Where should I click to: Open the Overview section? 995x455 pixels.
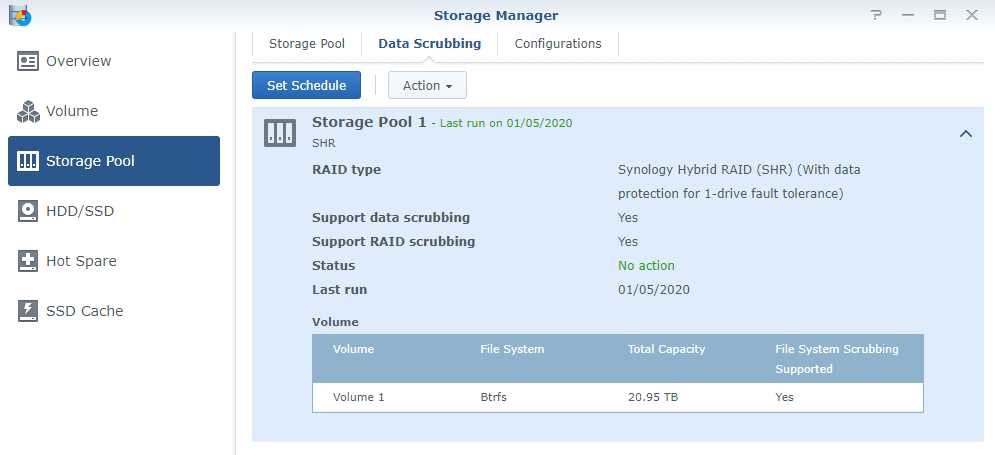pos(114,62)
